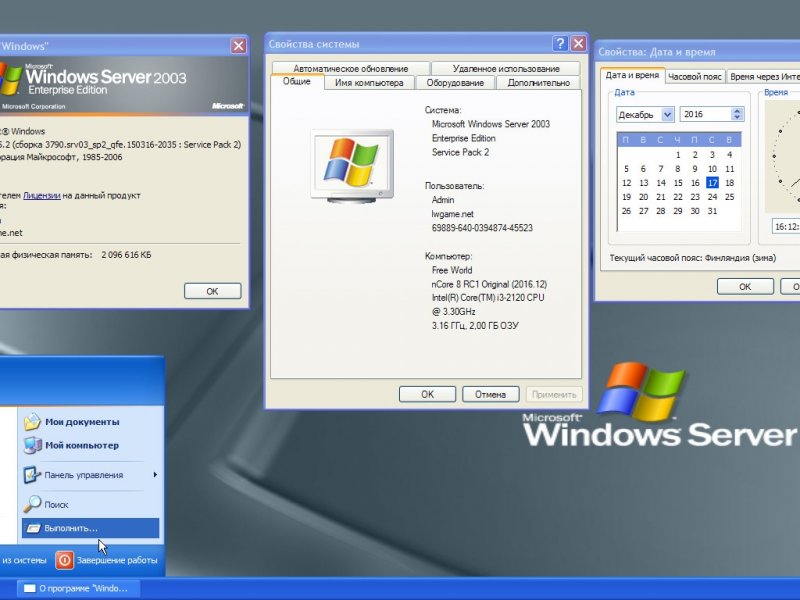The width and height of the screenshot is (800, 600).
Task: Select day 22 in calendar
Action: pos(678,197)
